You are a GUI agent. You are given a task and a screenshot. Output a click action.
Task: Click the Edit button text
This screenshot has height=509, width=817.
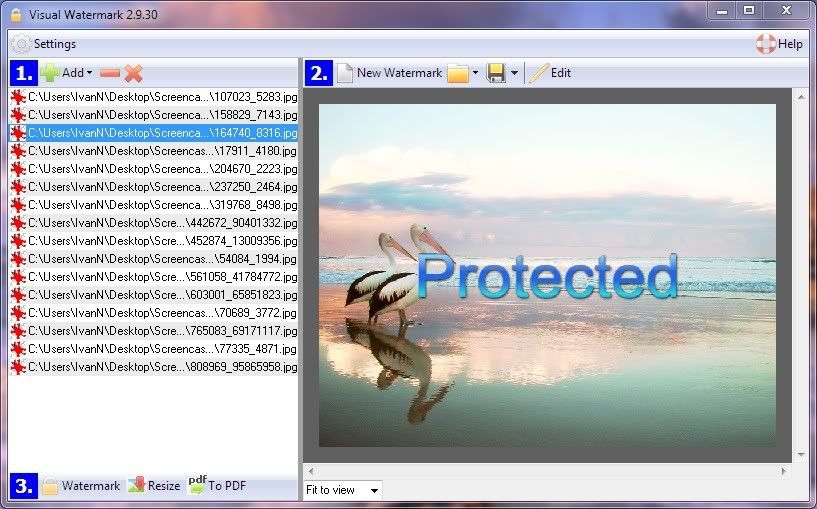561,73
